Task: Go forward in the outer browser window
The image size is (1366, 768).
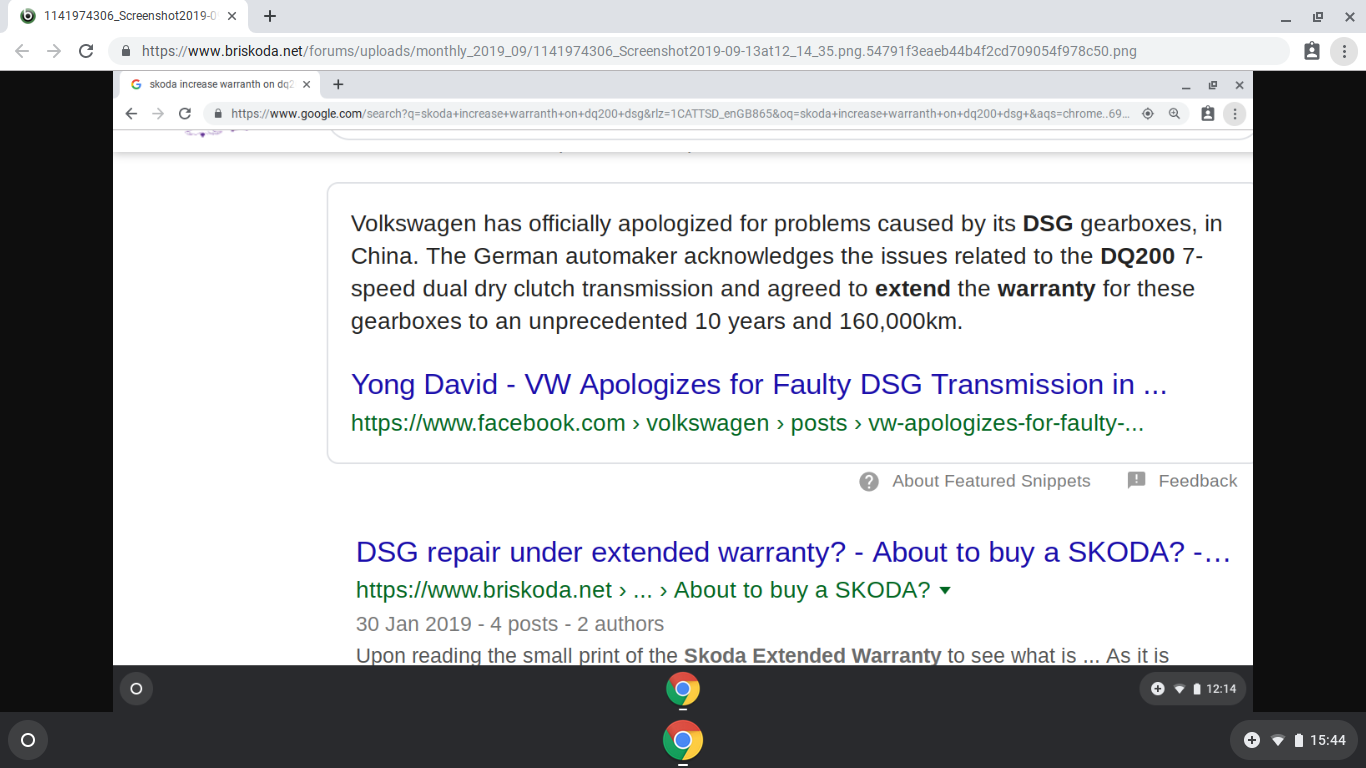Action: 54,51
